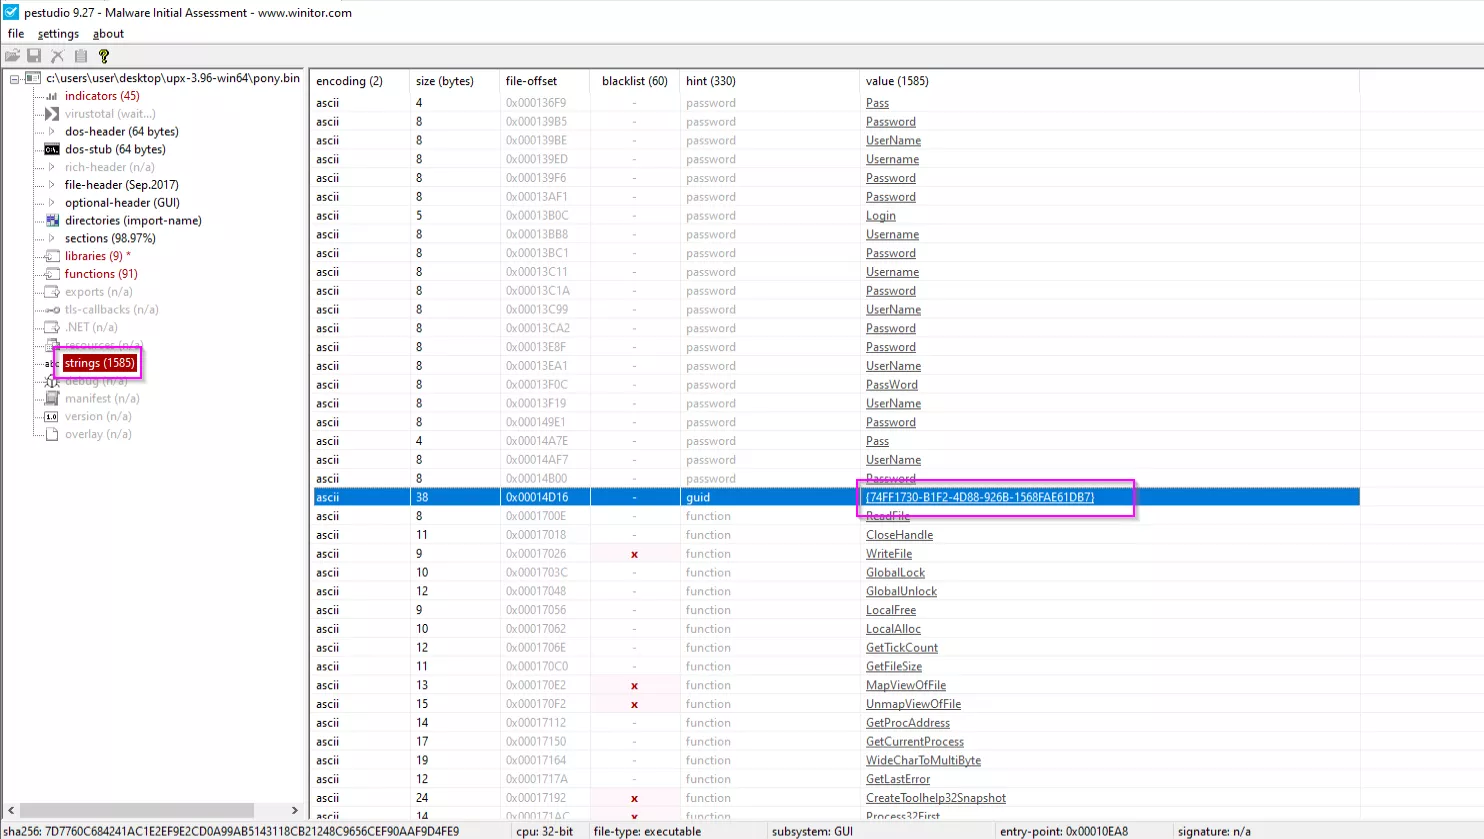Click the open file toolbar icon

tap(12, 56)
